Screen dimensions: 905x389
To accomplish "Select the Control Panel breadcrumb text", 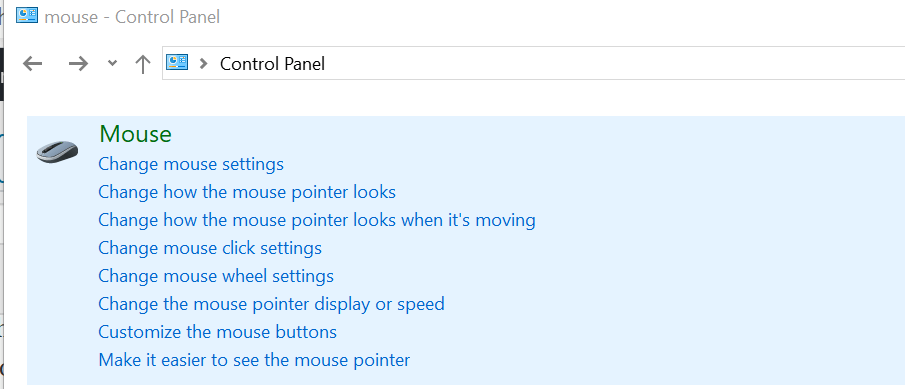I will [x=272, y=63].
